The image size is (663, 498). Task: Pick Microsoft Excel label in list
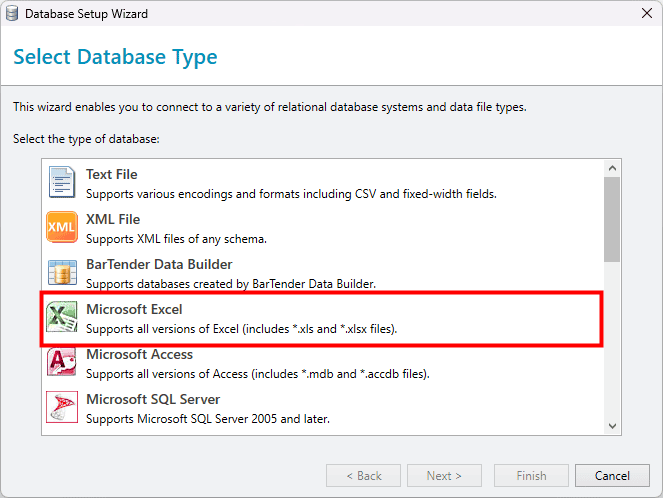pyautogui.click(x=134, y=309)
